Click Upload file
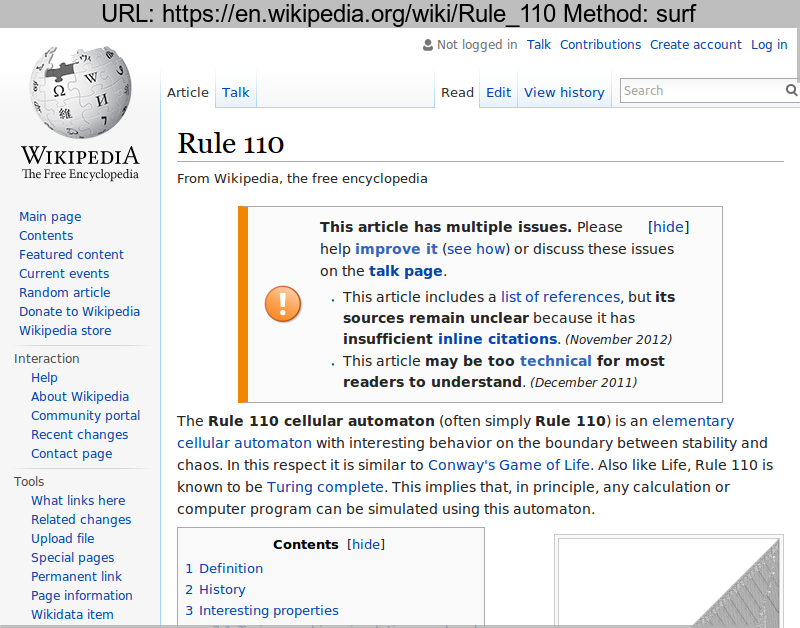800x628 pixels. [62, 538]
